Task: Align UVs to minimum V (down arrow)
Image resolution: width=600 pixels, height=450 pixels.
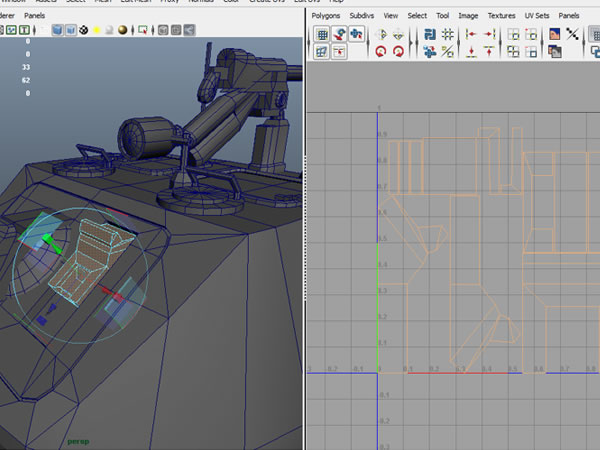Action: click(x=471, y=52)
